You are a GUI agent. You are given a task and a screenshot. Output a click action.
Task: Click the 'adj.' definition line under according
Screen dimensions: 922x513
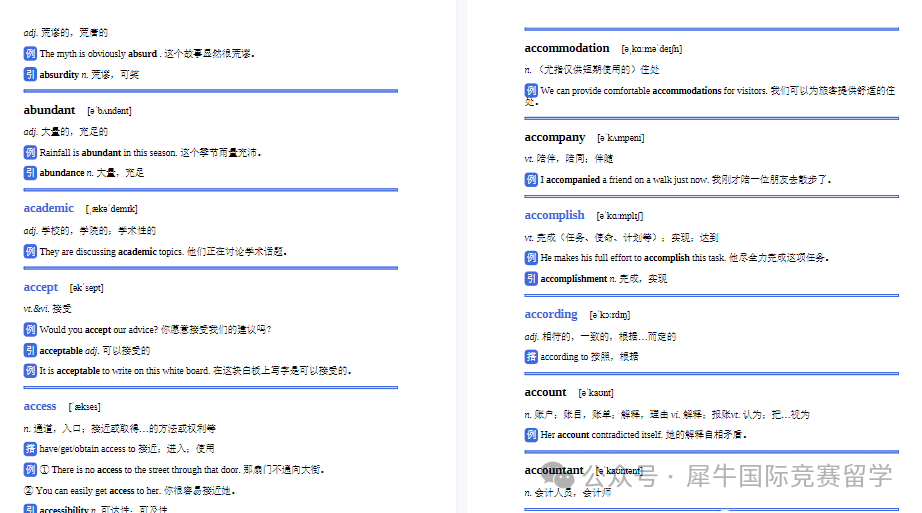600,337
